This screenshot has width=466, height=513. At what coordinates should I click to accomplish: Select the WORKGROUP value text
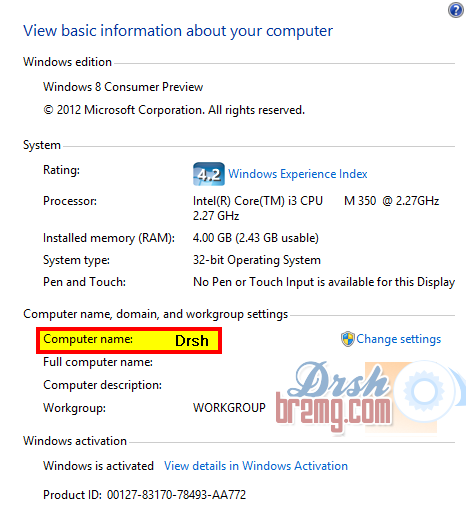click(x=229, y=408)
